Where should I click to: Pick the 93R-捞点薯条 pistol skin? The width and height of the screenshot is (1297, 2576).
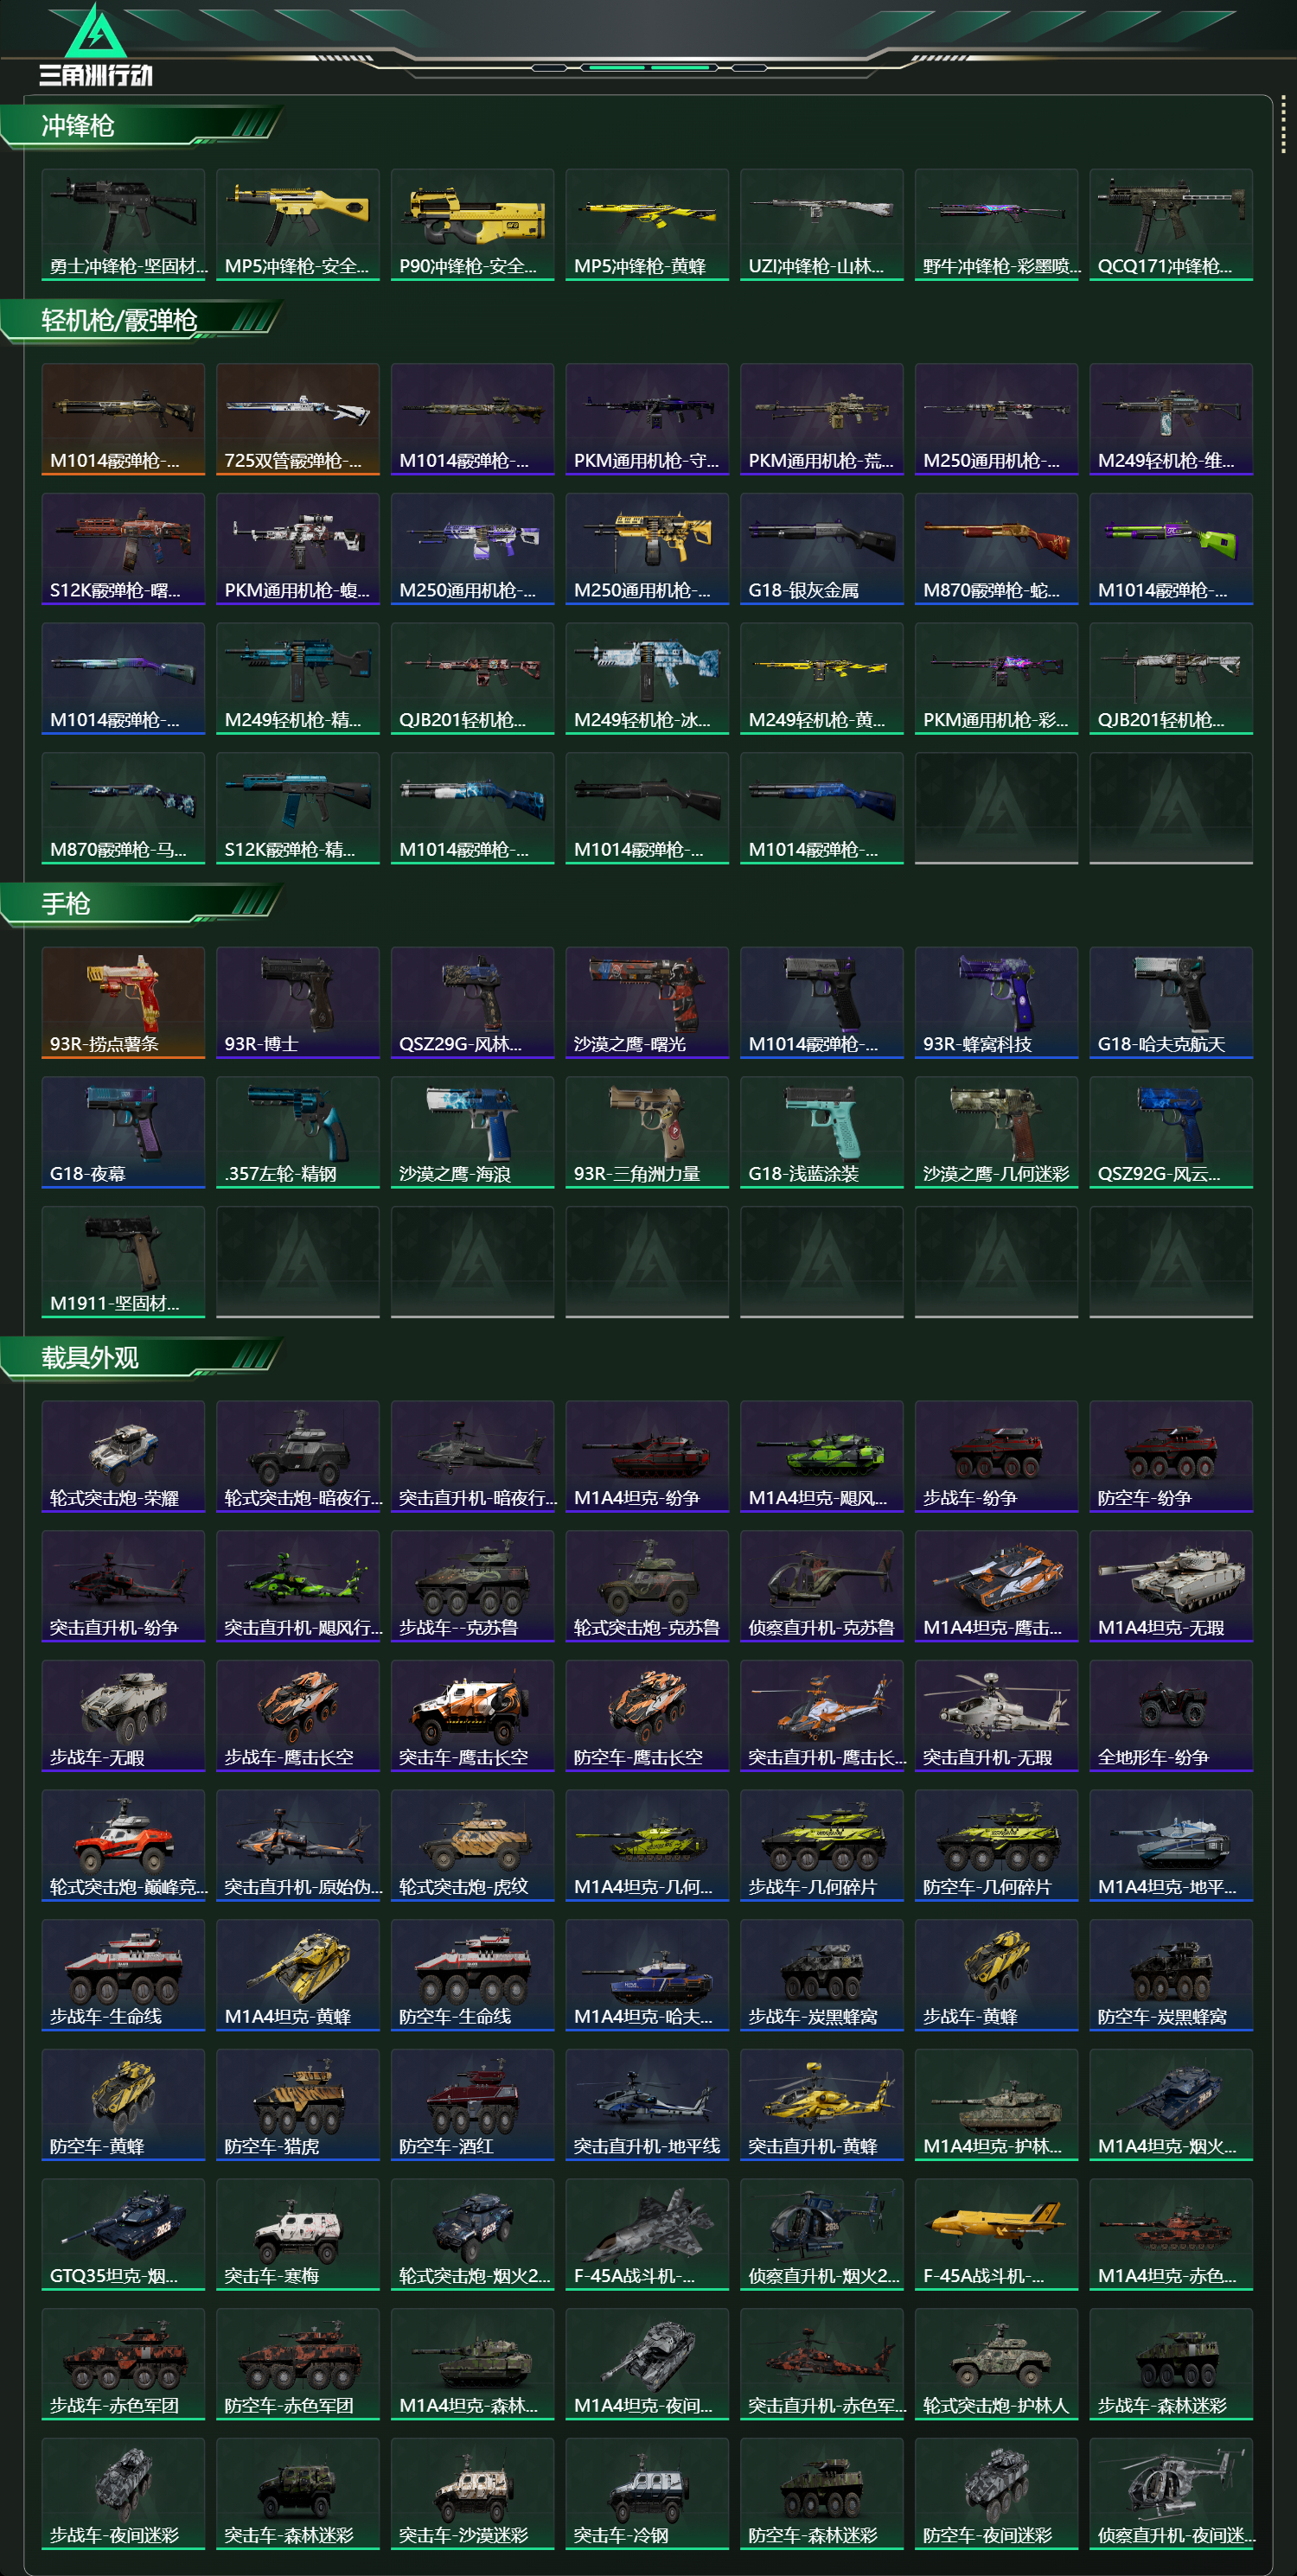click(123, 1003)
